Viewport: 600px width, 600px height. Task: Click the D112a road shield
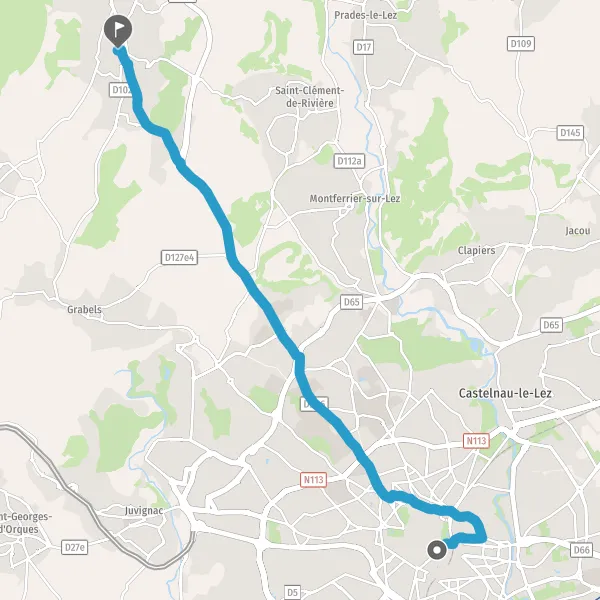click(349, 161)
